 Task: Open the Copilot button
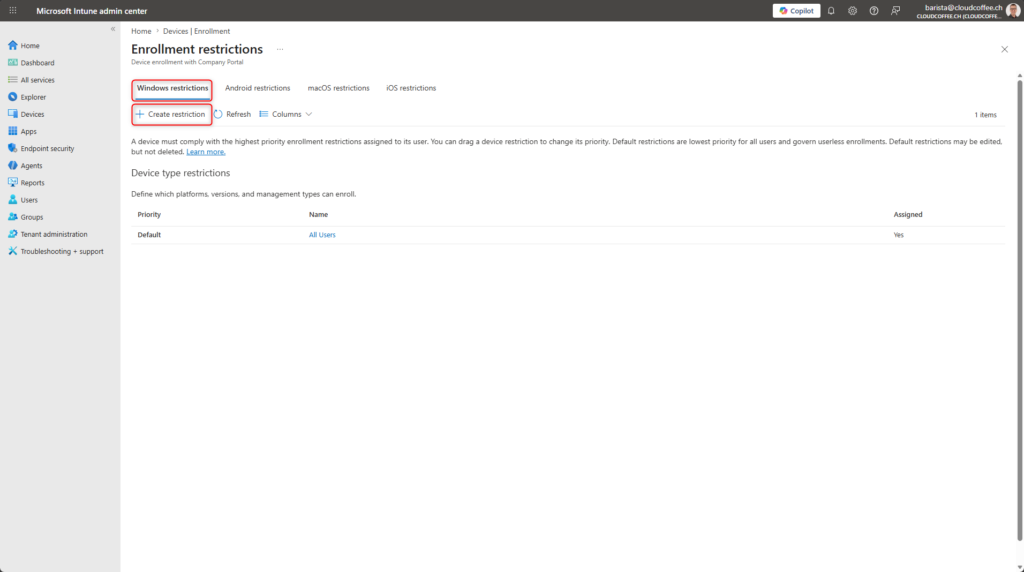[796, 10]
